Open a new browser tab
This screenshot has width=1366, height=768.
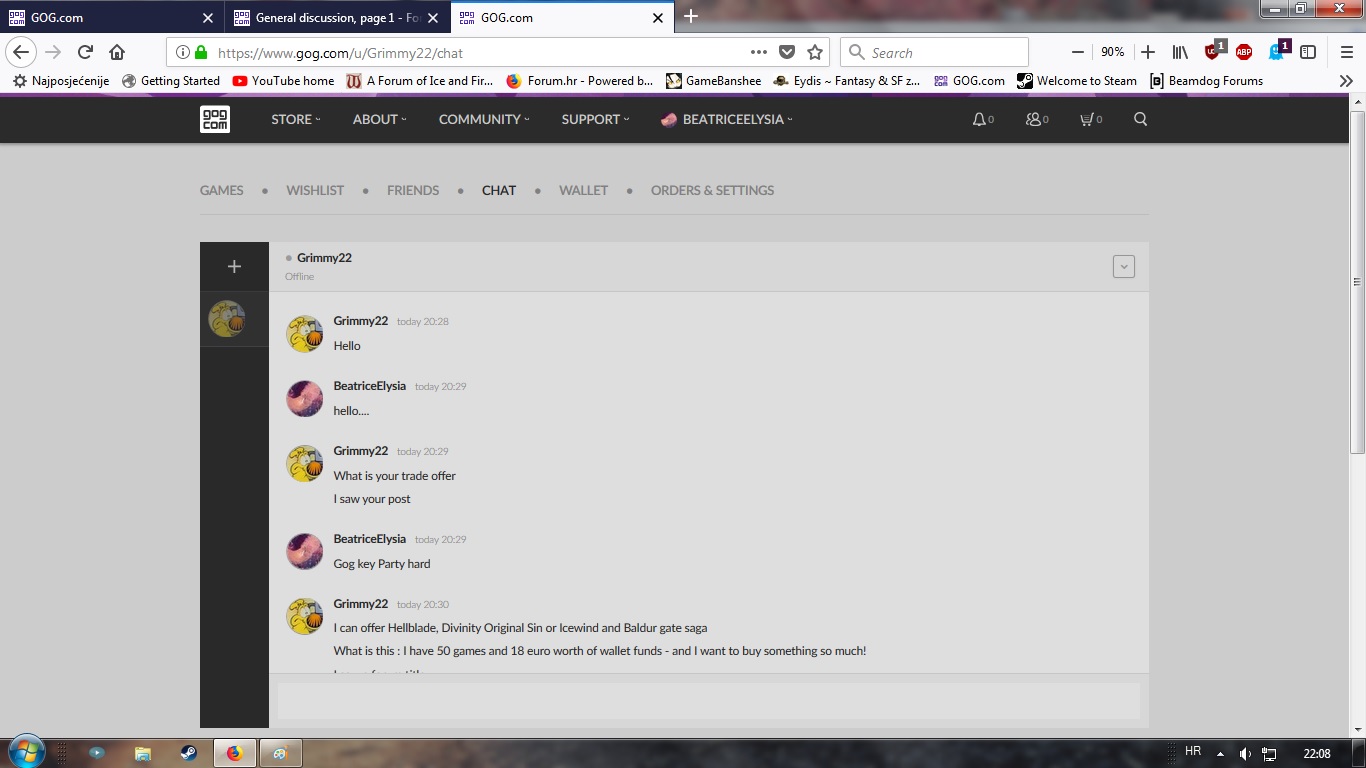tap(691, 16)
